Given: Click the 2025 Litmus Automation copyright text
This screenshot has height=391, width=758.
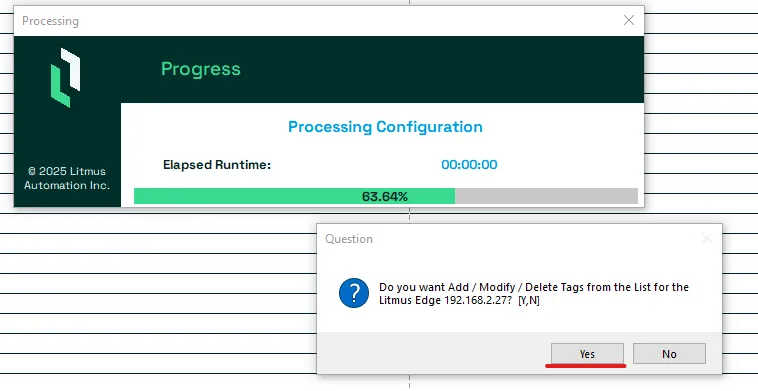Looking at the screenshot, I should tap(67, 178).
